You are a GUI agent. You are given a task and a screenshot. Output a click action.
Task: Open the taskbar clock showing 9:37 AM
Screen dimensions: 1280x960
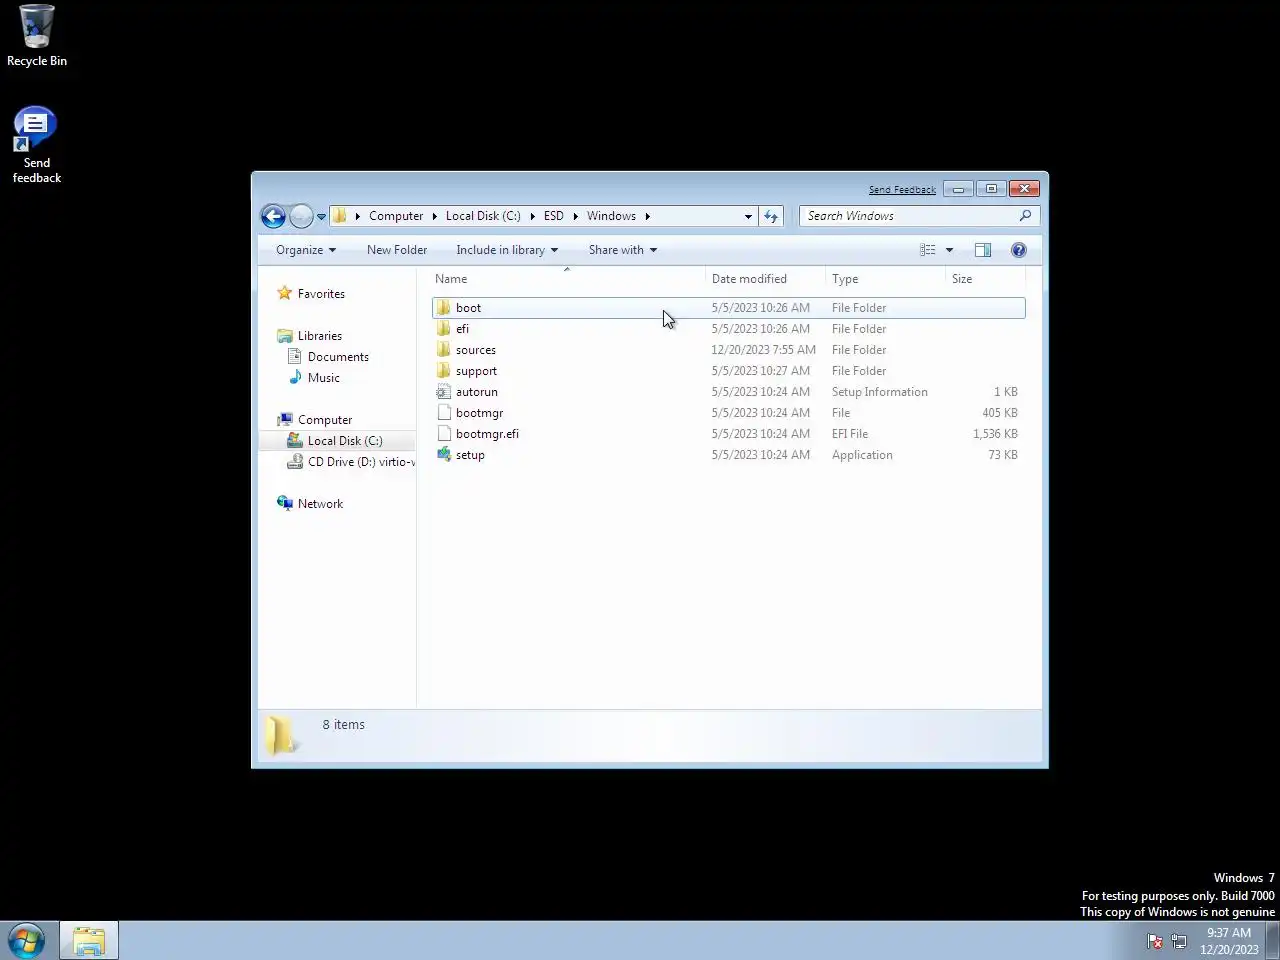1229,941
